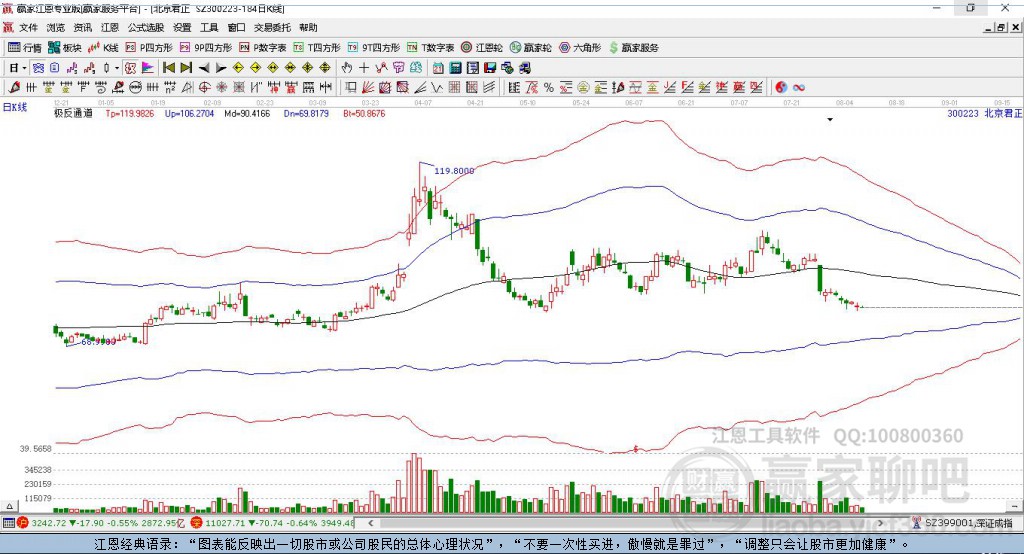The image size is (1024, 554).
Task: Open the 9T四方形 tool
Action: click(374, 48)
